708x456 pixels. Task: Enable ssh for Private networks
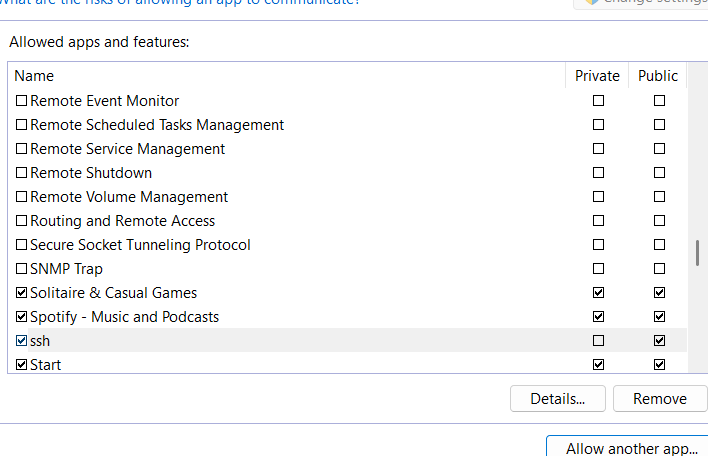598,341
